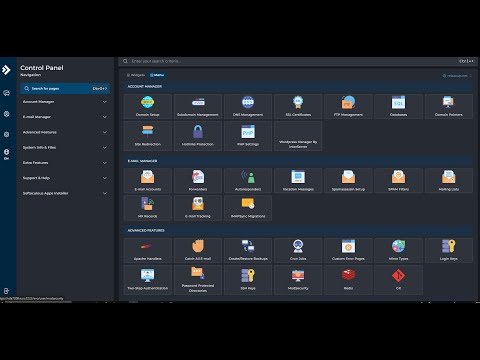Open PHP Settings
This screenshot has height=360, width=480.
click(x=248, y=136)
